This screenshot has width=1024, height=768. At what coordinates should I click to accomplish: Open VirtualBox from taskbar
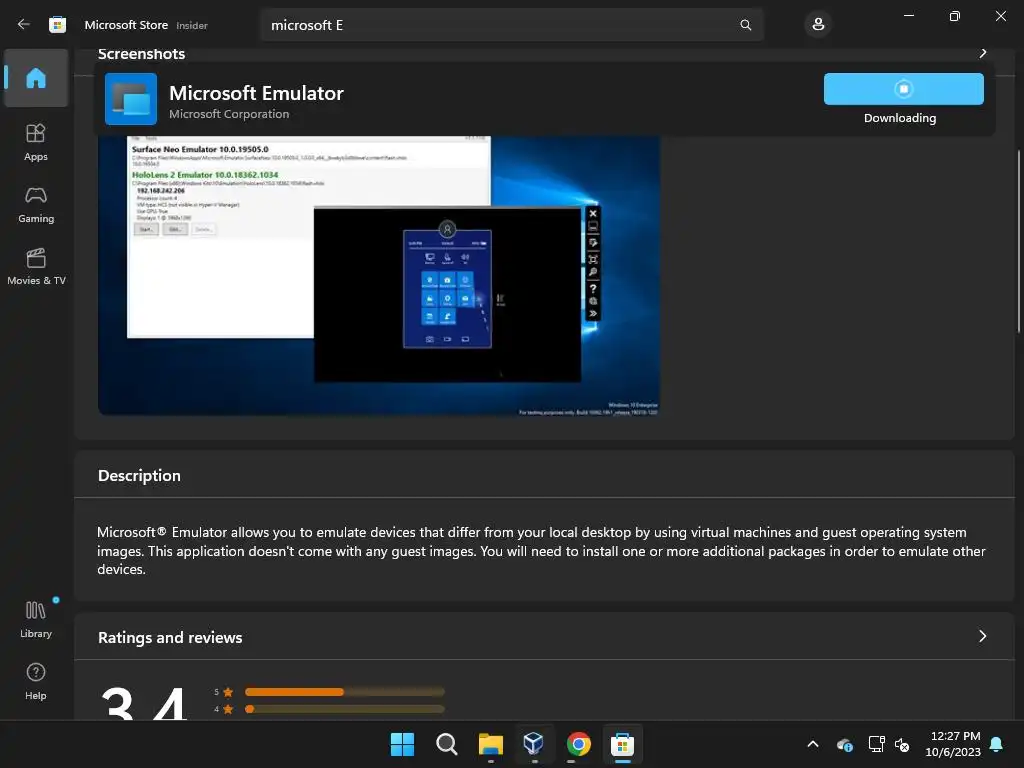click(x=534, y=744)
